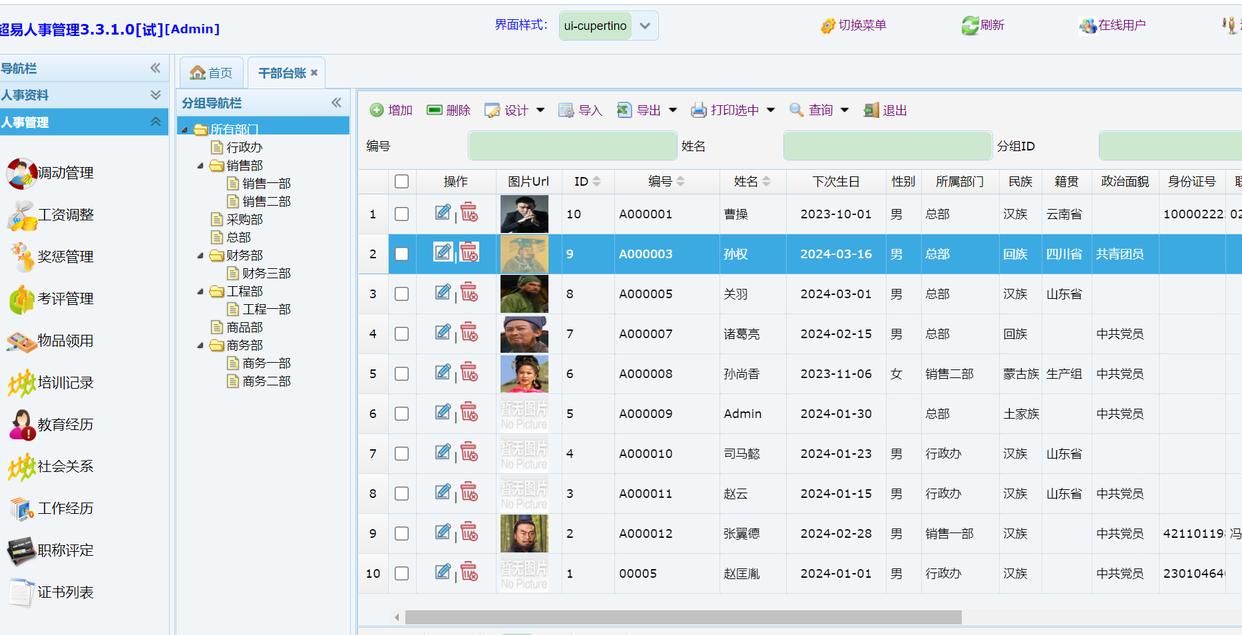Click the 退出 exit toolbar icon

pyautogui.click(x=872, y=110)
